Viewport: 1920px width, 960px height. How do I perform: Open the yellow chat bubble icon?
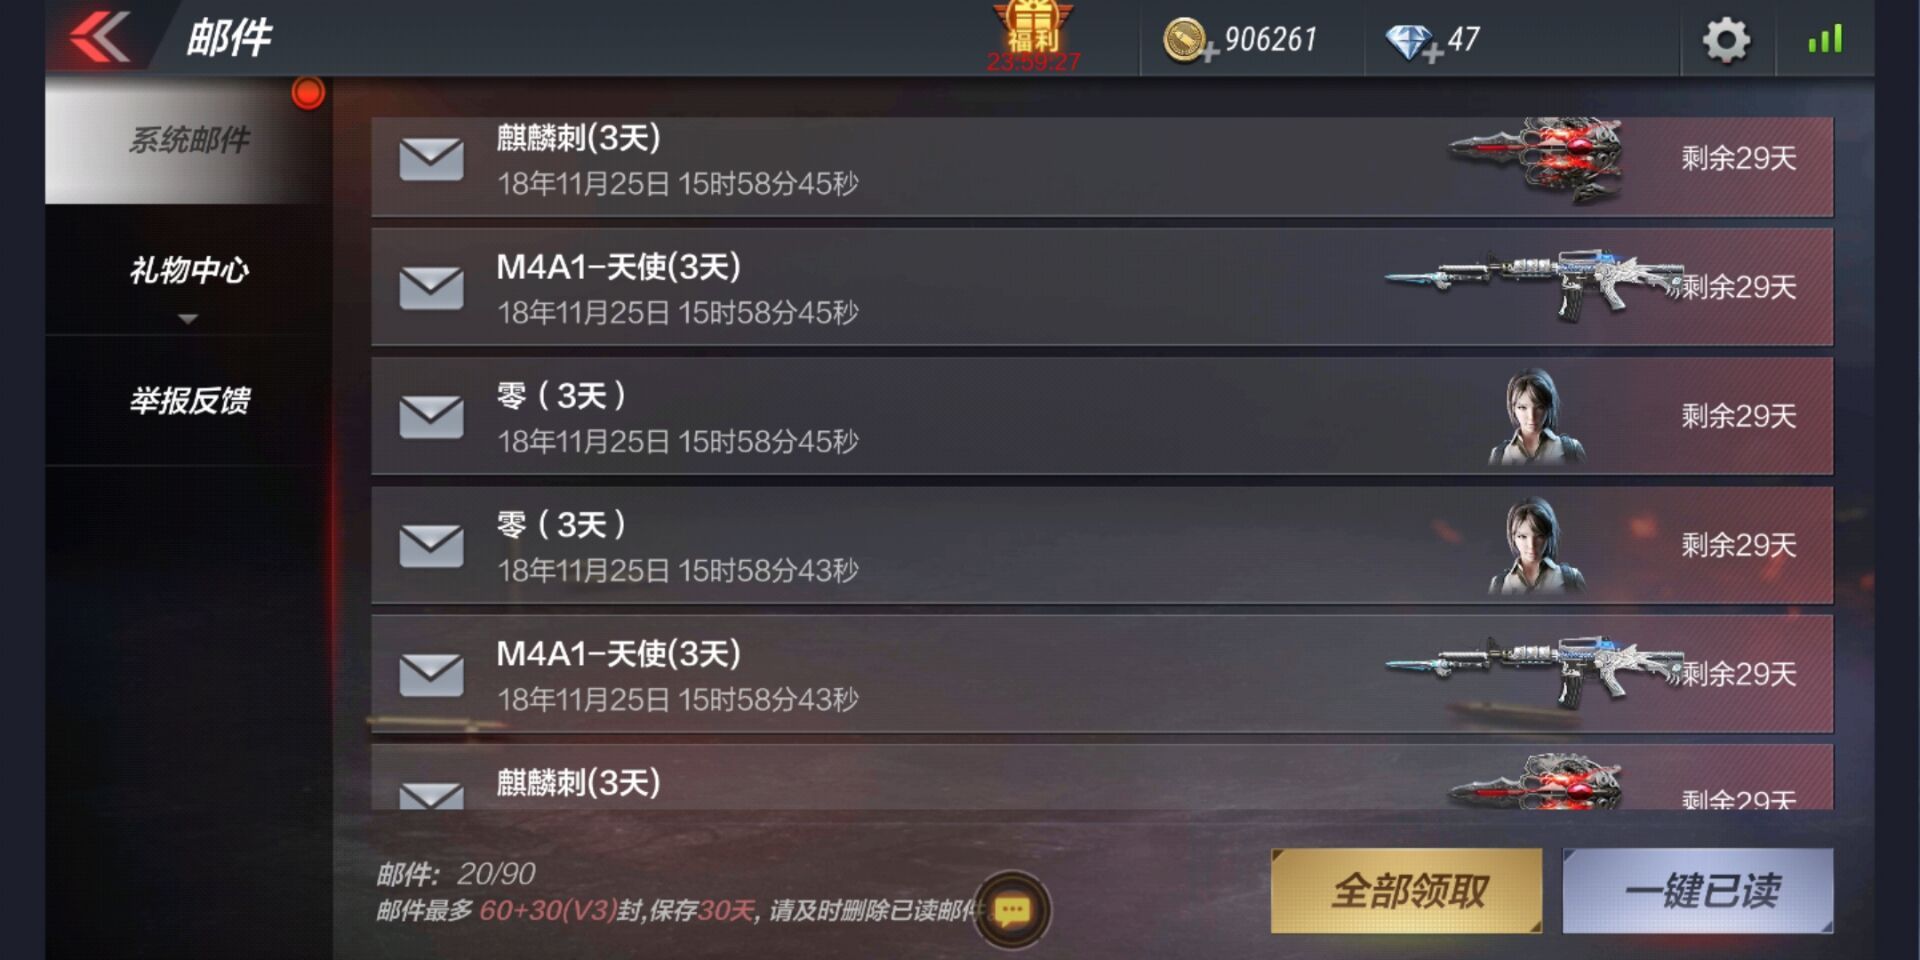[1012, 909]
